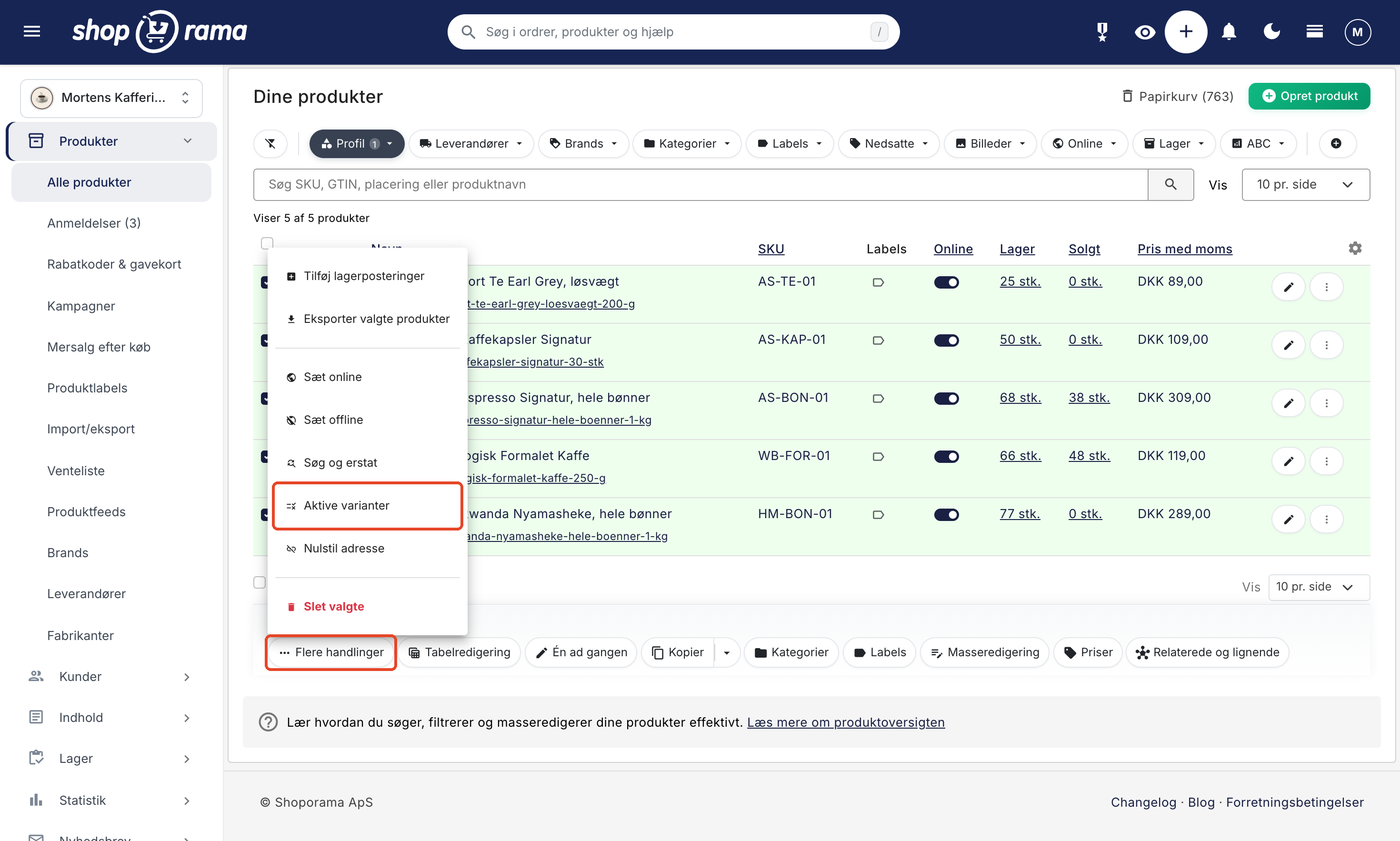Open the Kategorier filter dropdown
This screenshot has width=1400, height=841.
[x=688, y=144]
